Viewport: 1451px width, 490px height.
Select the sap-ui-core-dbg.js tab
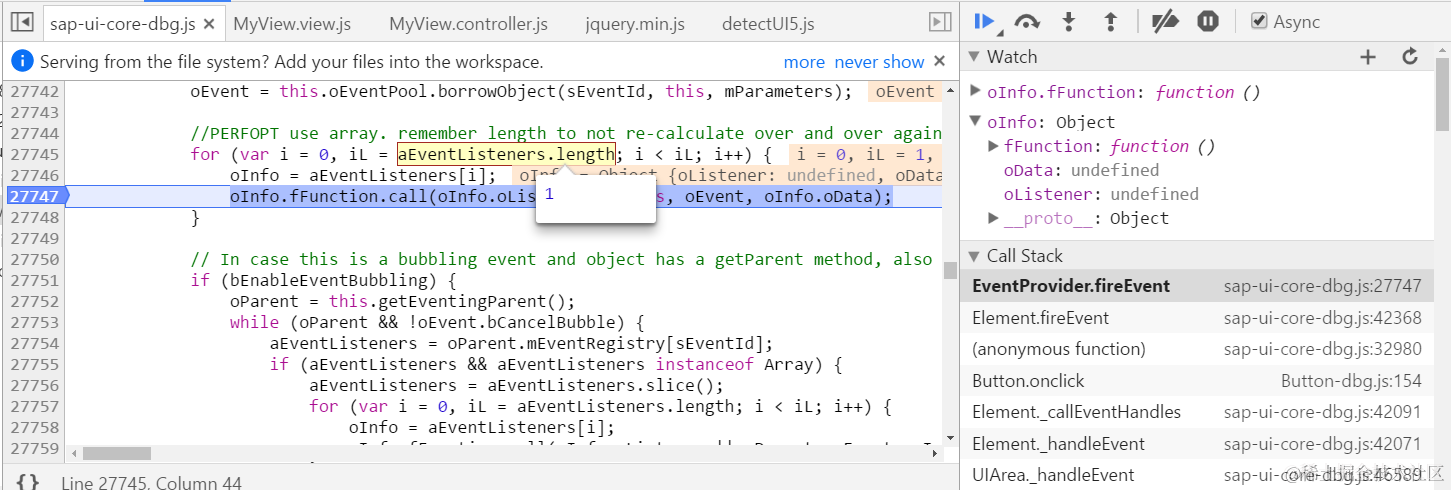pos(122,24)
